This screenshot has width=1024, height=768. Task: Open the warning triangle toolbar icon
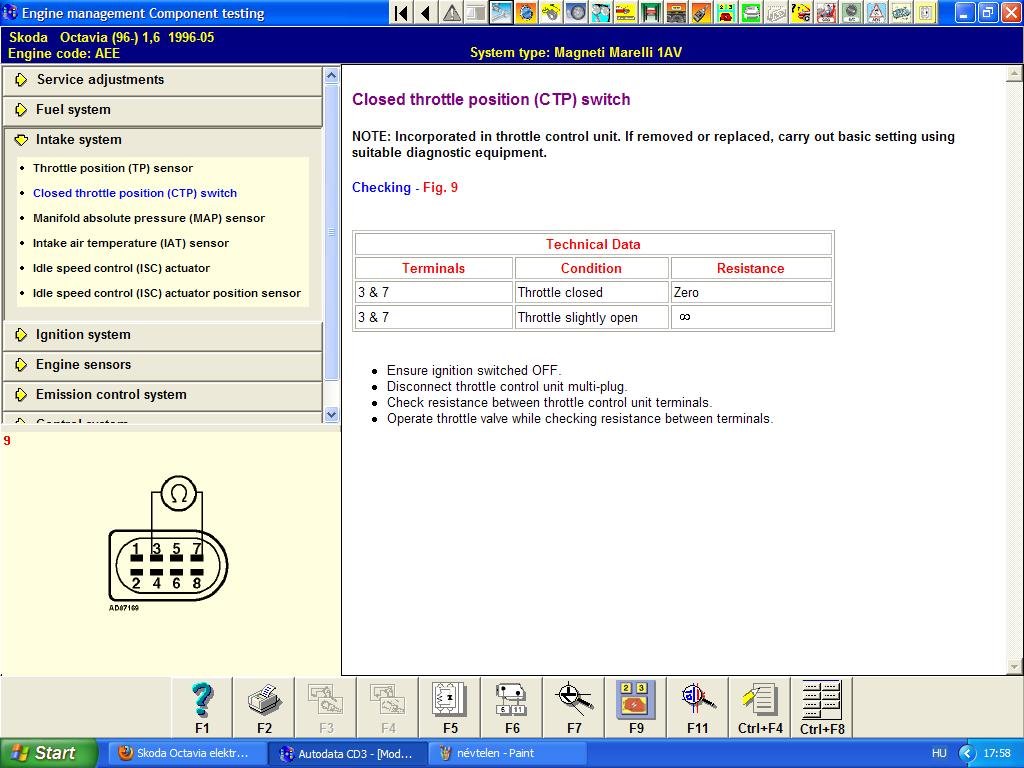pos(451,12)
